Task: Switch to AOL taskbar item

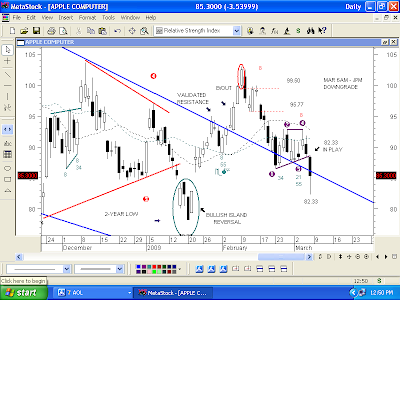Action: pyautogui.click(x=94, y=293)
